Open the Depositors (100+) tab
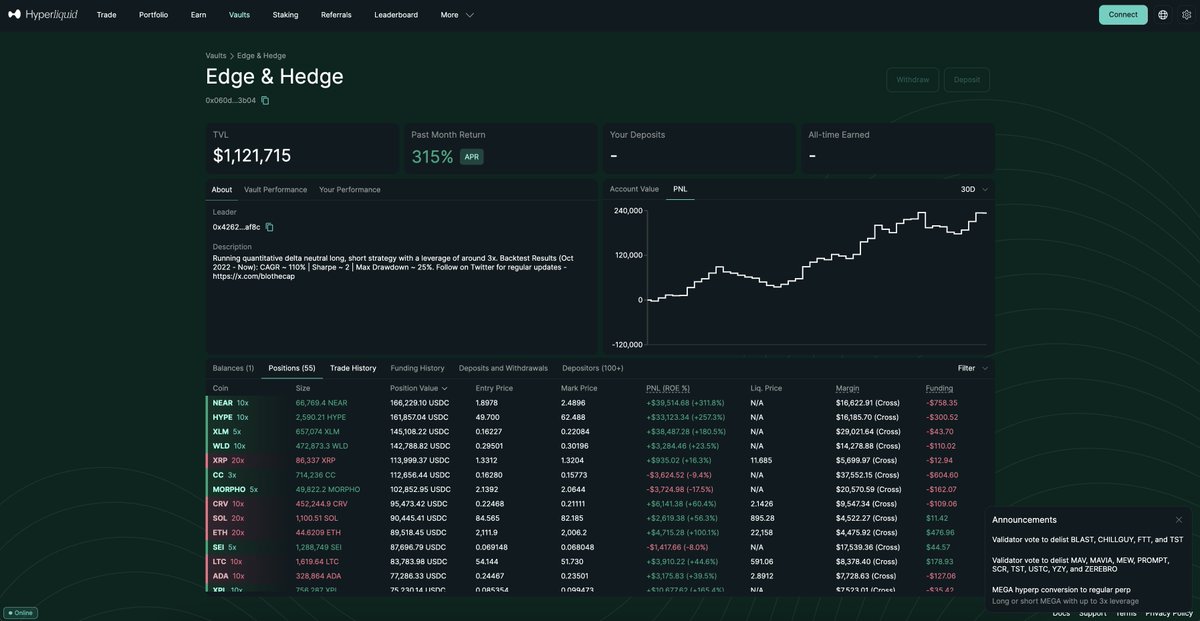The image size is (1200, 621). [593, 368]
